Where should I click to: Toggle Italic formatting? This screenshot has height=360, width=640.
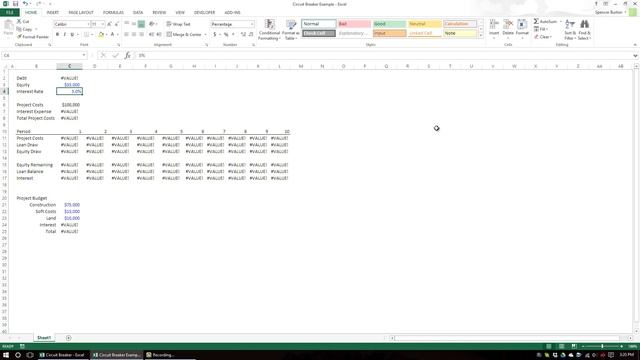coord(64,35)
